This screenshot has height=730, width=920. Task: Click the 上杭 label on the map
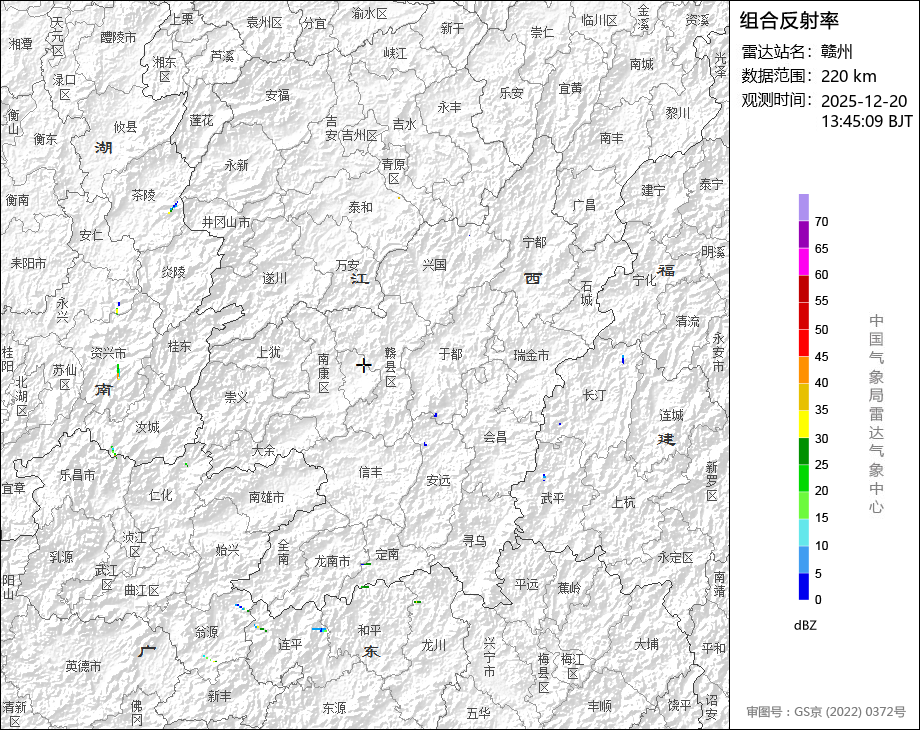tap(623, 502)
